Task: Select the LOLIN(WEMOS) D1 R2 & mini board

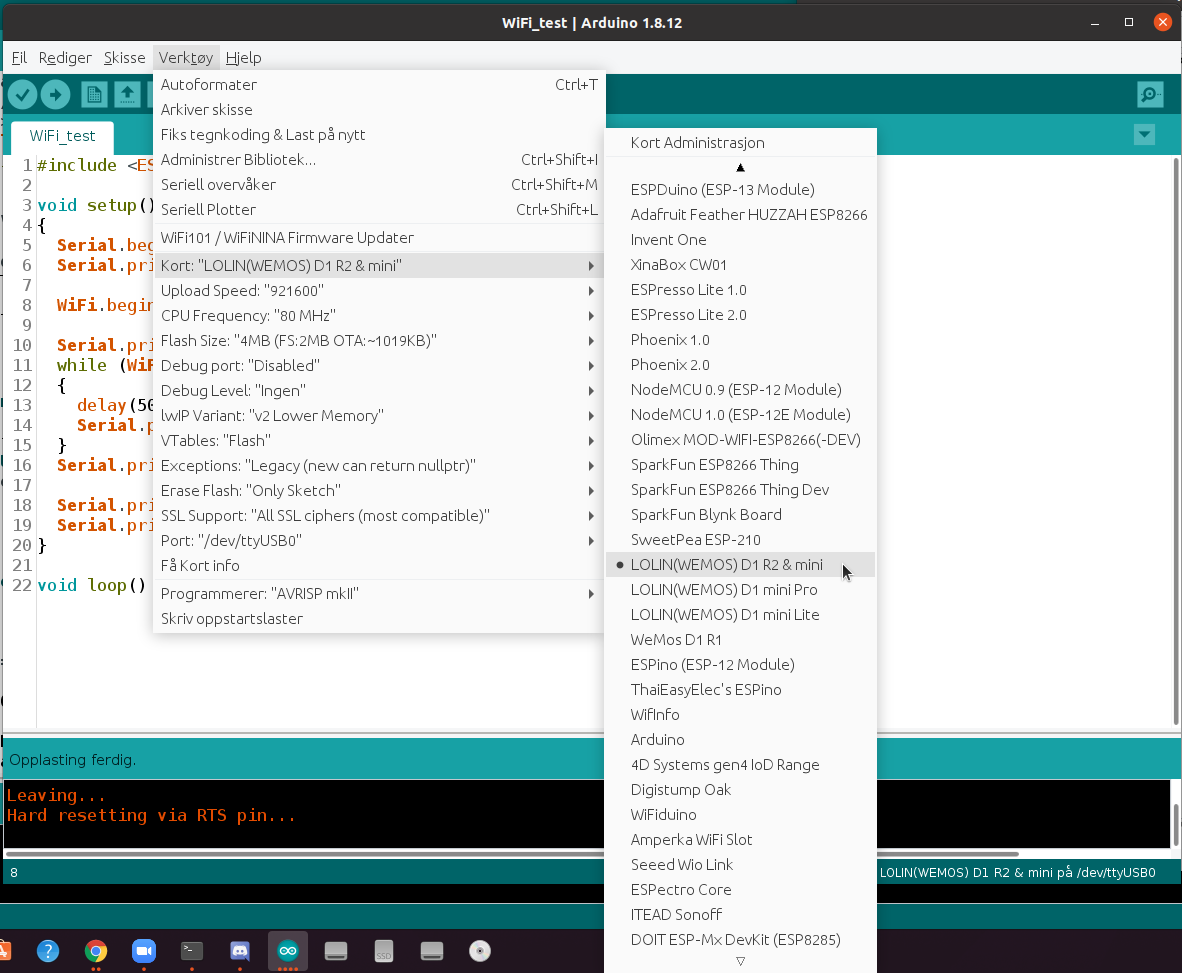Action: pos(740,565)
